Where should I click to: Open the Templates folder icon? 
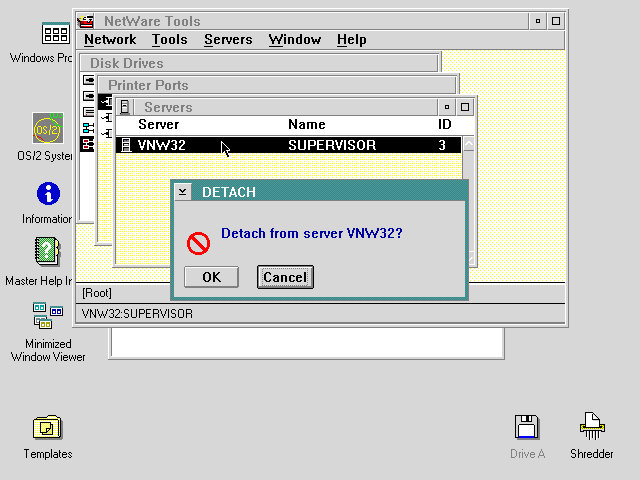point(47,427)
